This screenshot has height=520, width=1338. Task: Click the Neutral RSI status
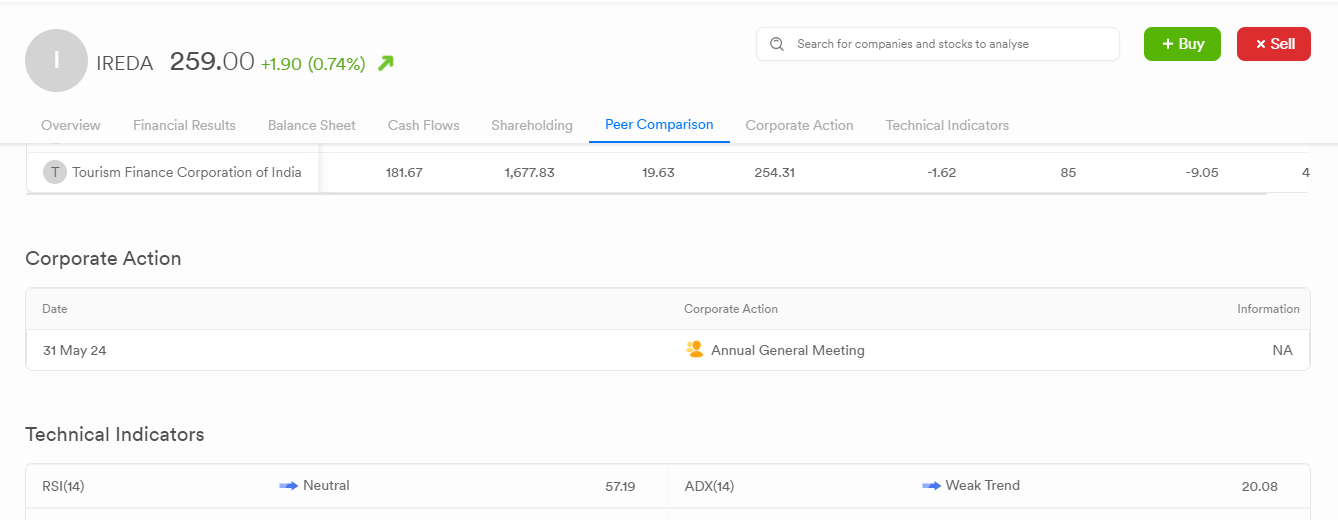(326, 485)
